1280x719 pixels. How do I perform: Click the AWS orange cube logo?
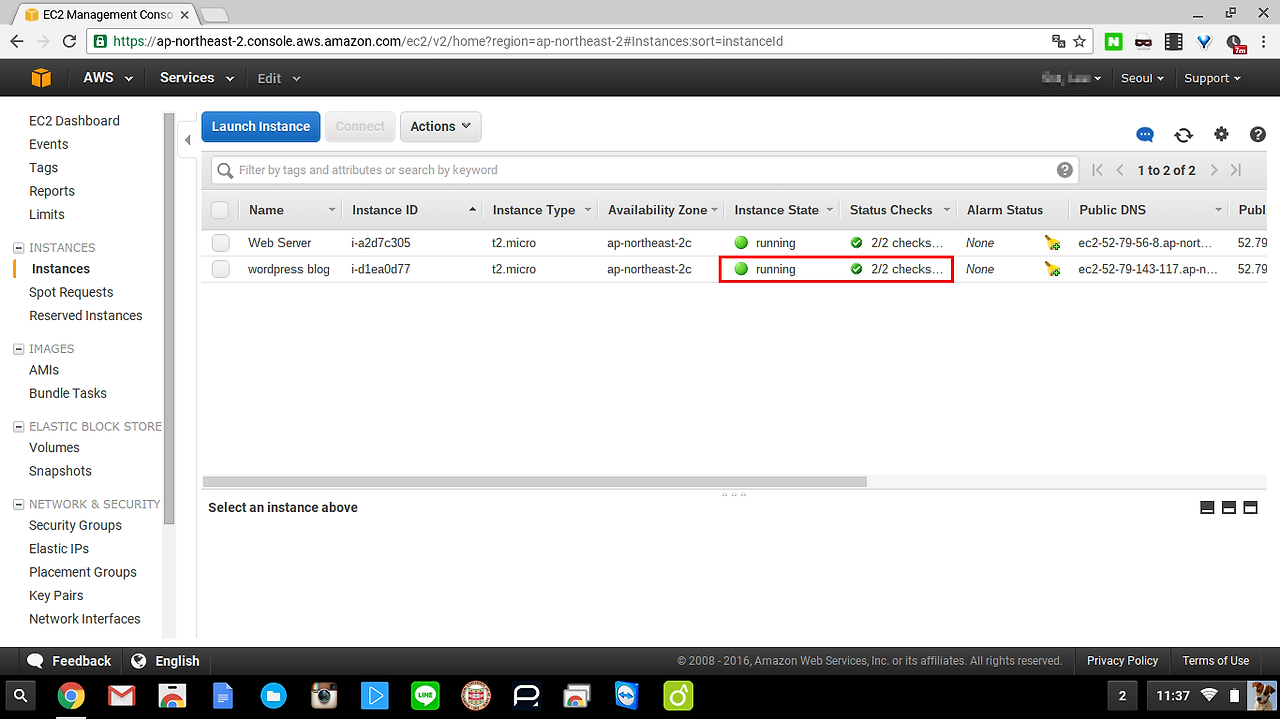click(41, 78)
